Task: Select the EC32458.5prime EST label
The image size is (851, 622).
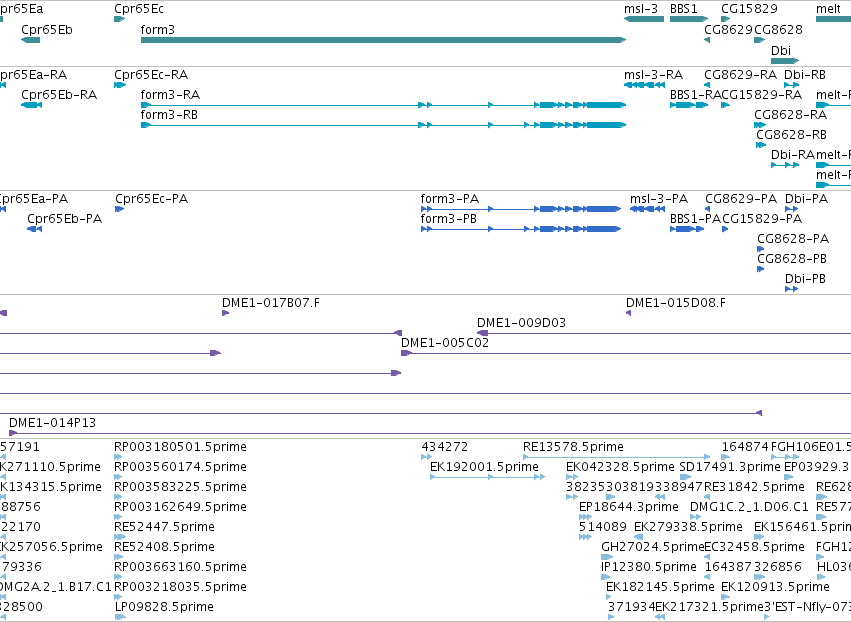Action: click(x=754, y=548)
